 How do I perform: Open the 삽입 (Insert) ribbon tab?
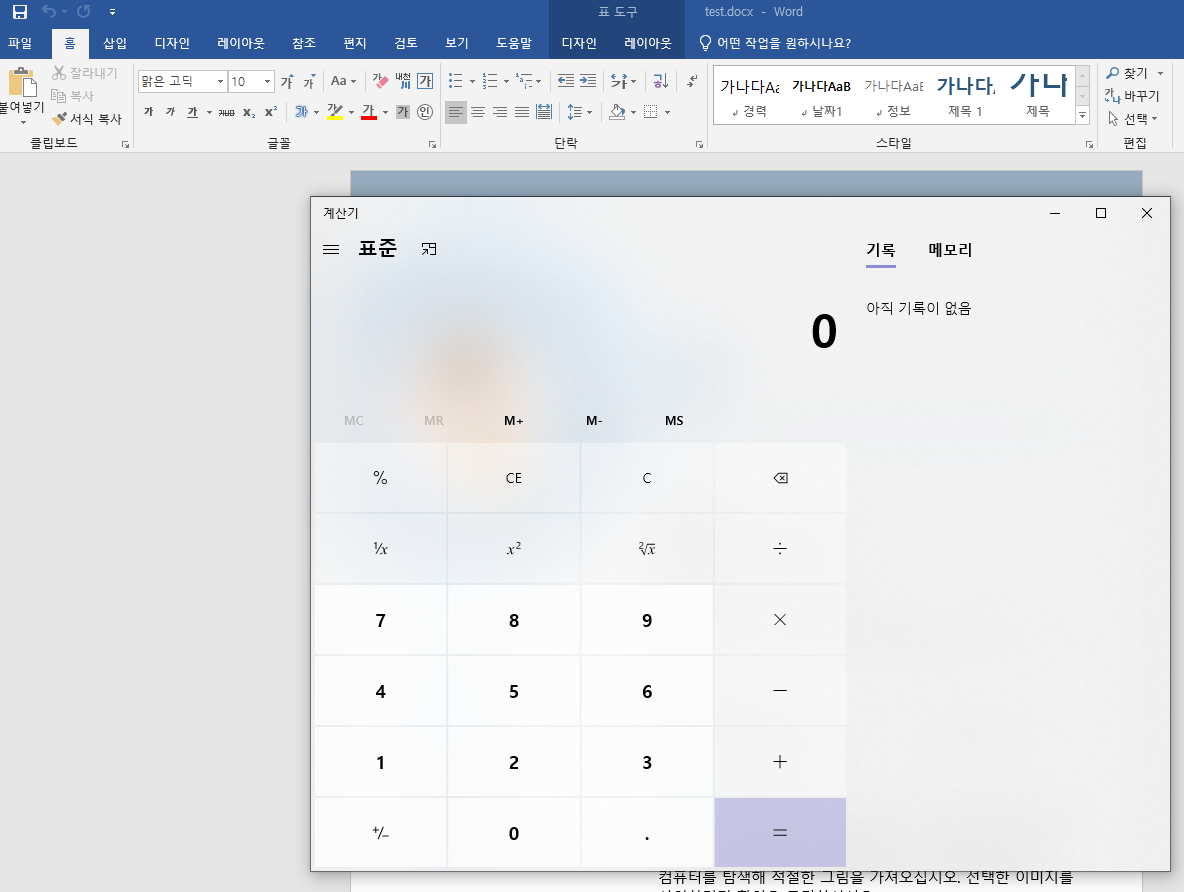(x=115, y=43)
